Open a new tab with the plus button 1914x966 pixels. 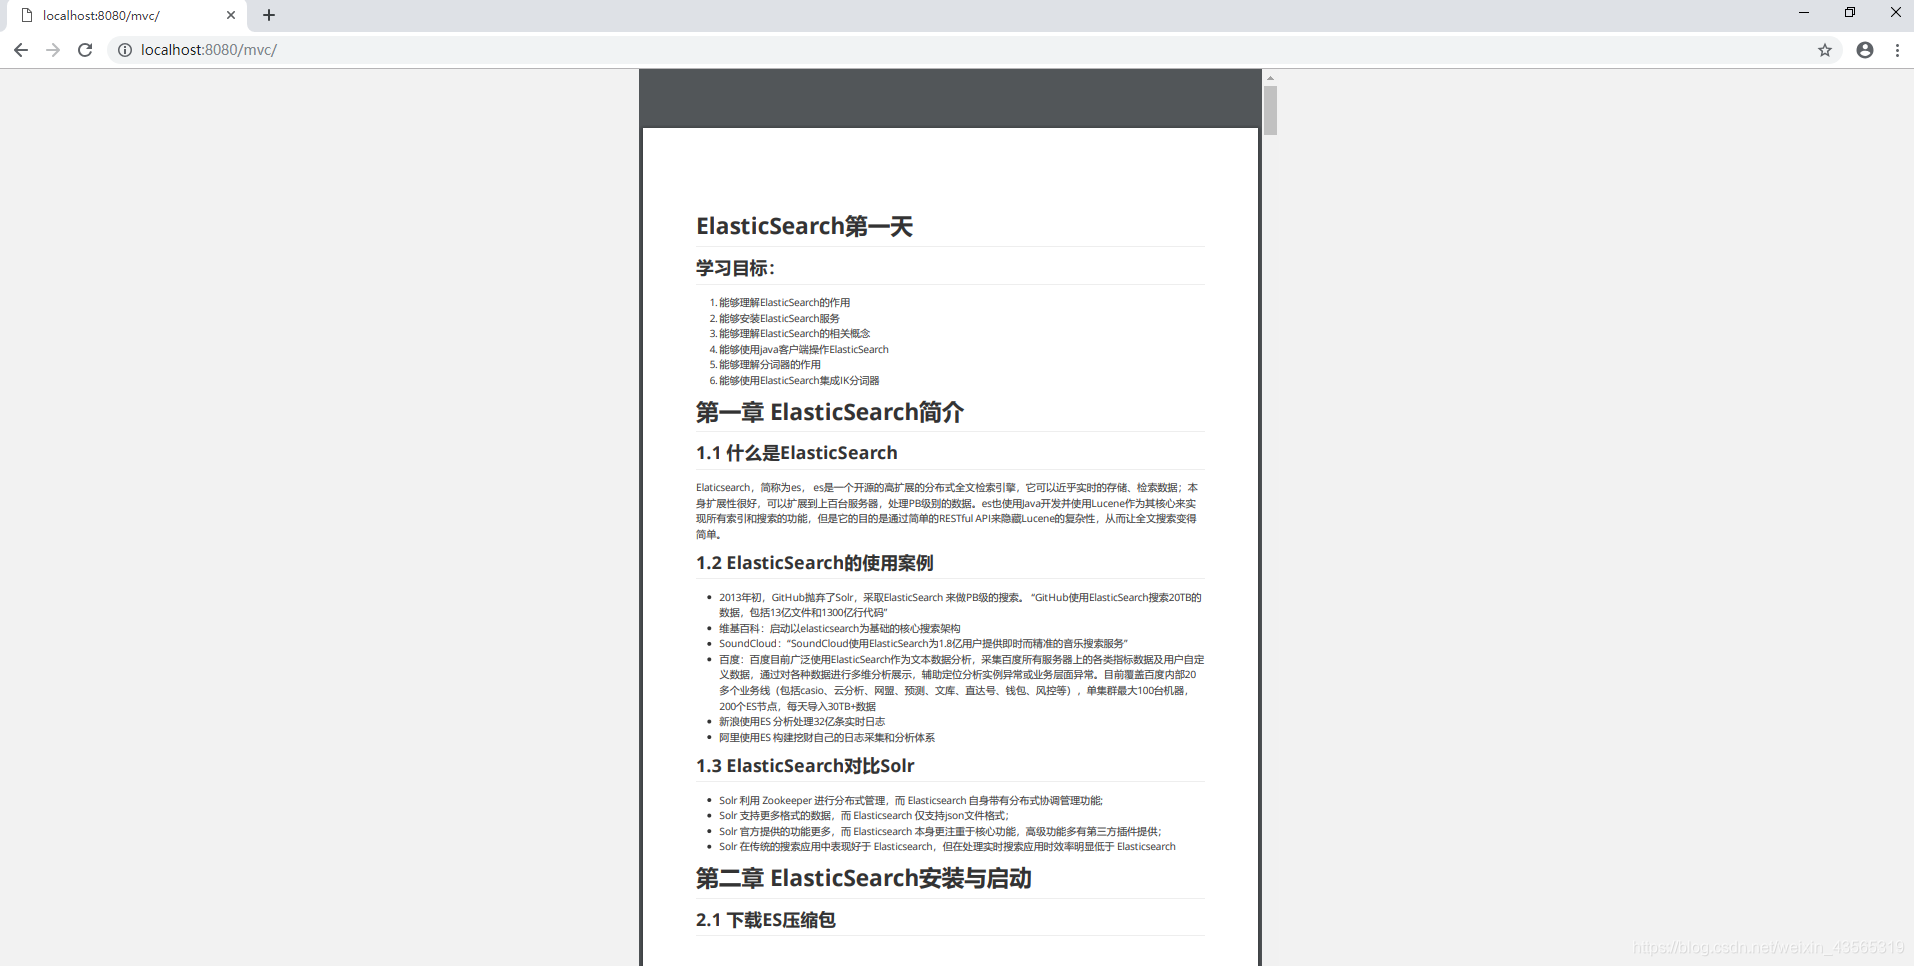click(x=269, y=15)
